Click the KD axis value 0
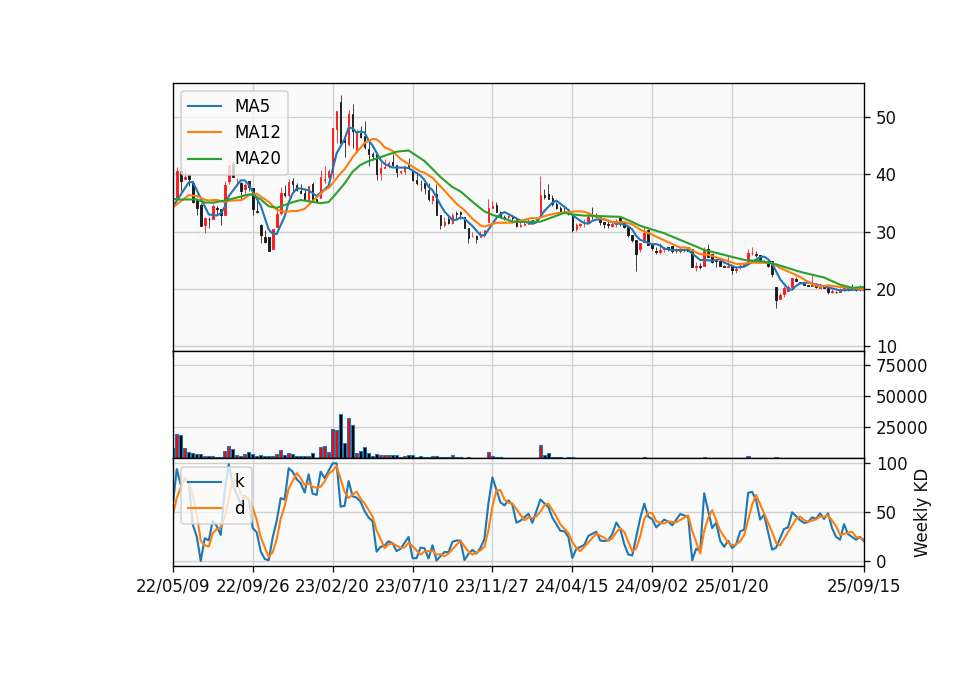Viewport: 960px width, 690px height. (881, 561)
